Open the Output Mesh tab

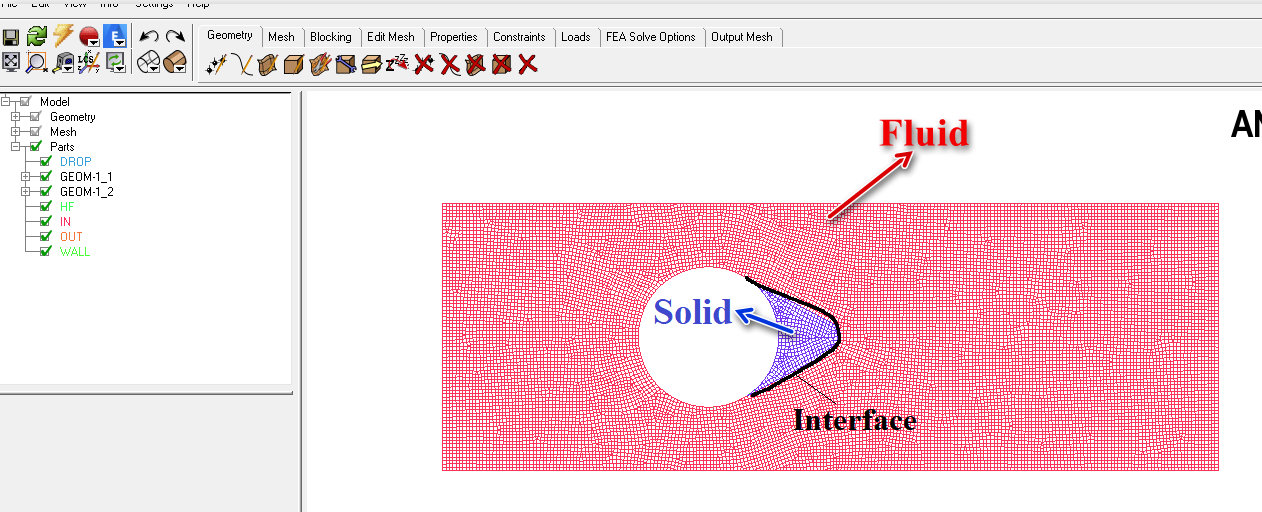[742, 37]
